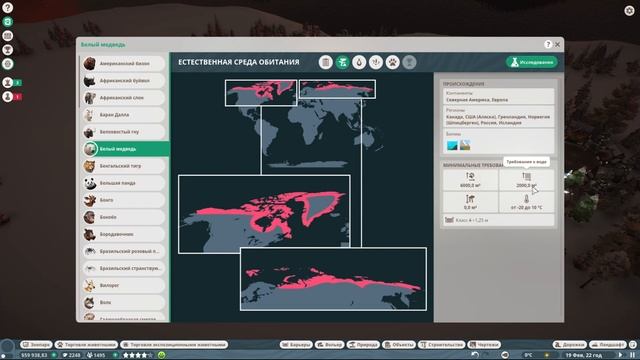The height and width of the screenshot is (360, 640).
Task: Click the play speed button at bottom right
Action: [620, 355]
